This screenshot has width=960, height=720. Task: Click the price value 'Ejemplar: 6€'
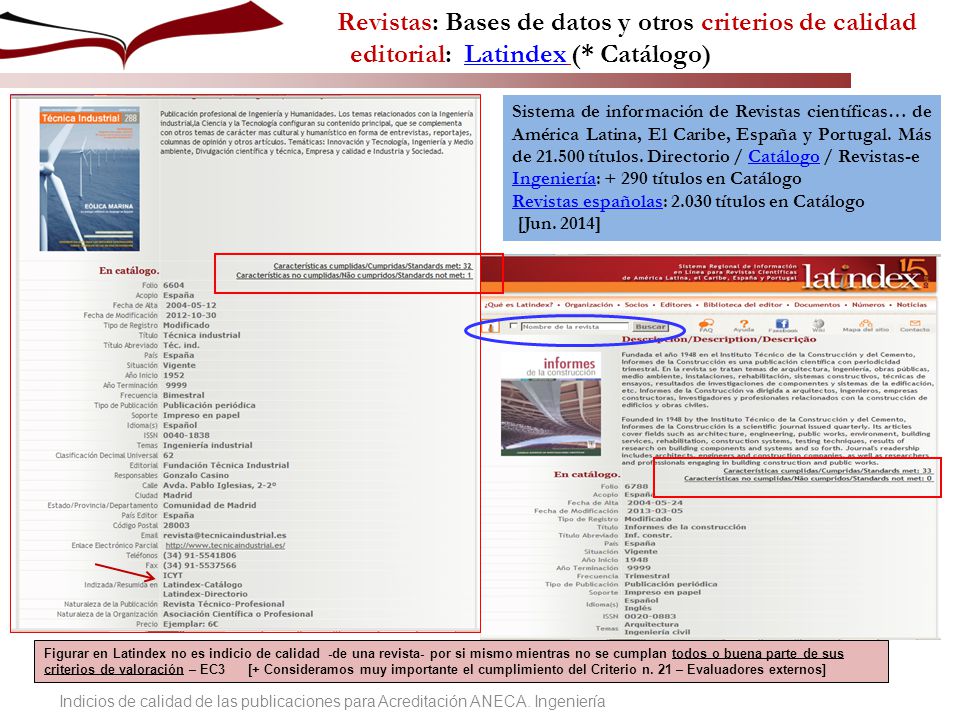pyautogui.click(x=190, y=624)
